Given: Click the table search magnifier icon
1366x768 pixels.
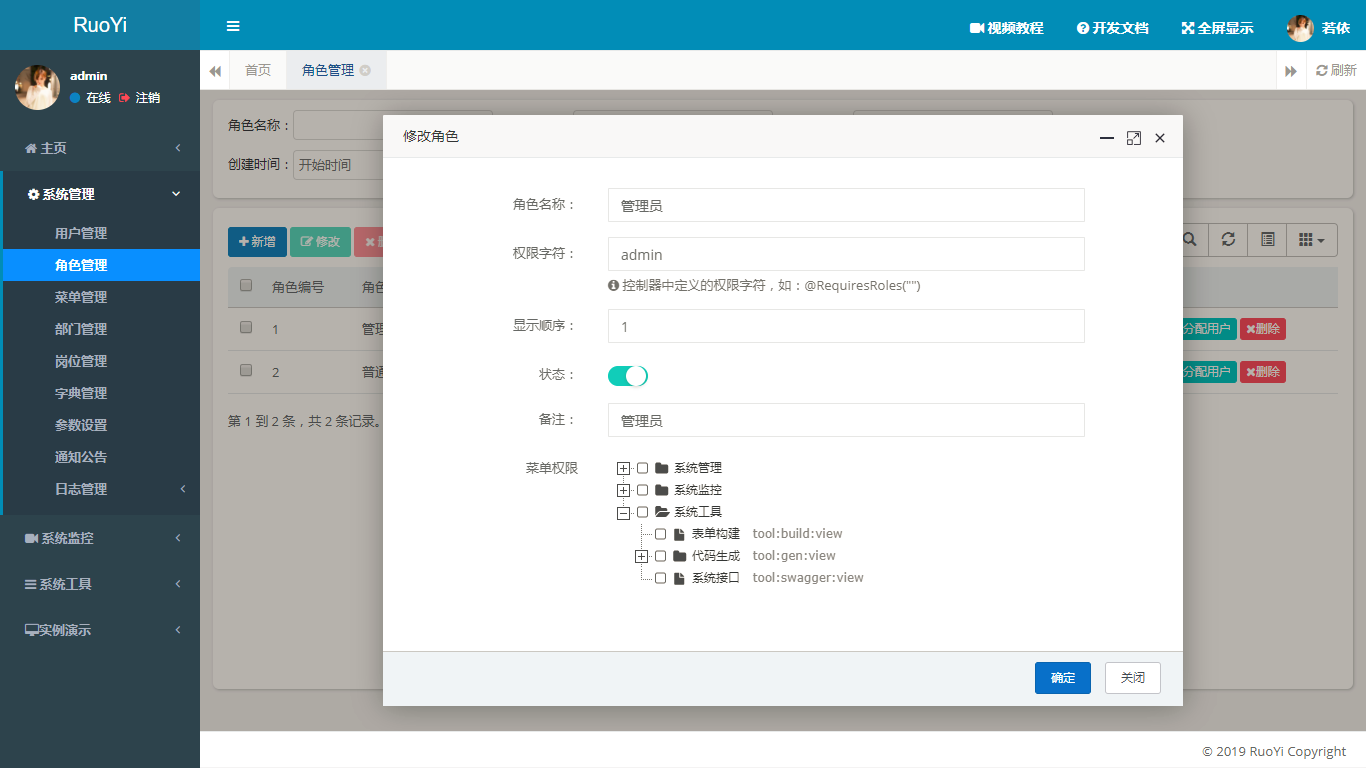Looking at the screenshot, I should pyautogui.click(x=1190, y=240).
